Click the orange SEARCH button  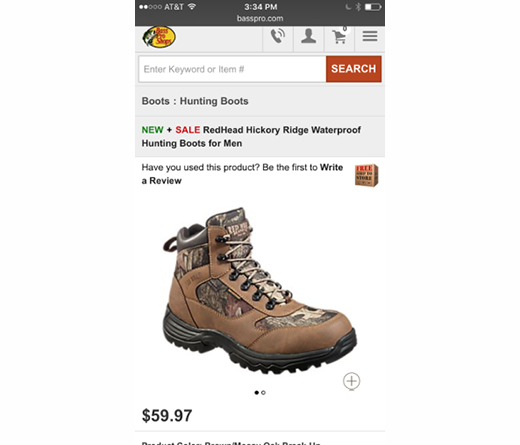(x=354, y=69)
